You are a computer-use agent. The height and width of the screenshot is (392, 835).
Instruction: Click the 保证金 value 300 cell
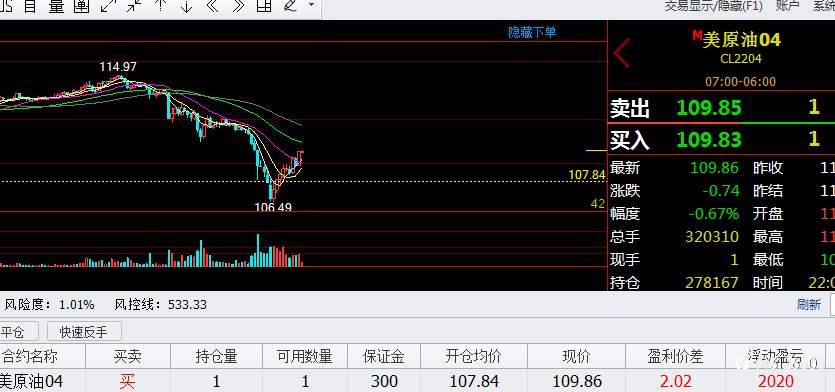point(384,381)
